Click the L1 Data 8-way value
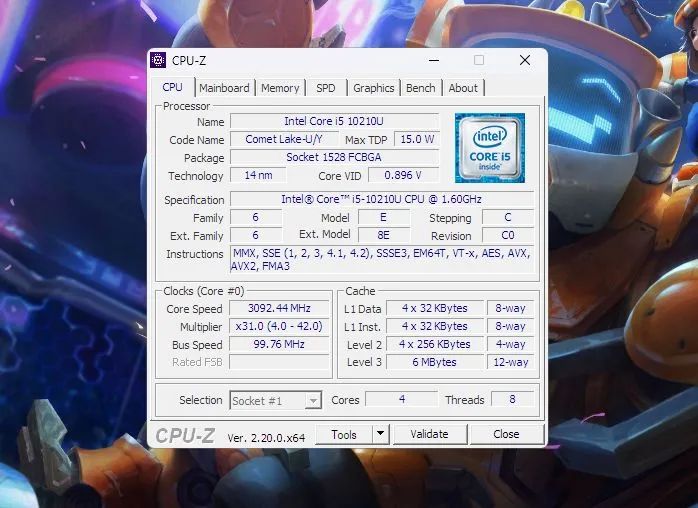 pos(510,308)
